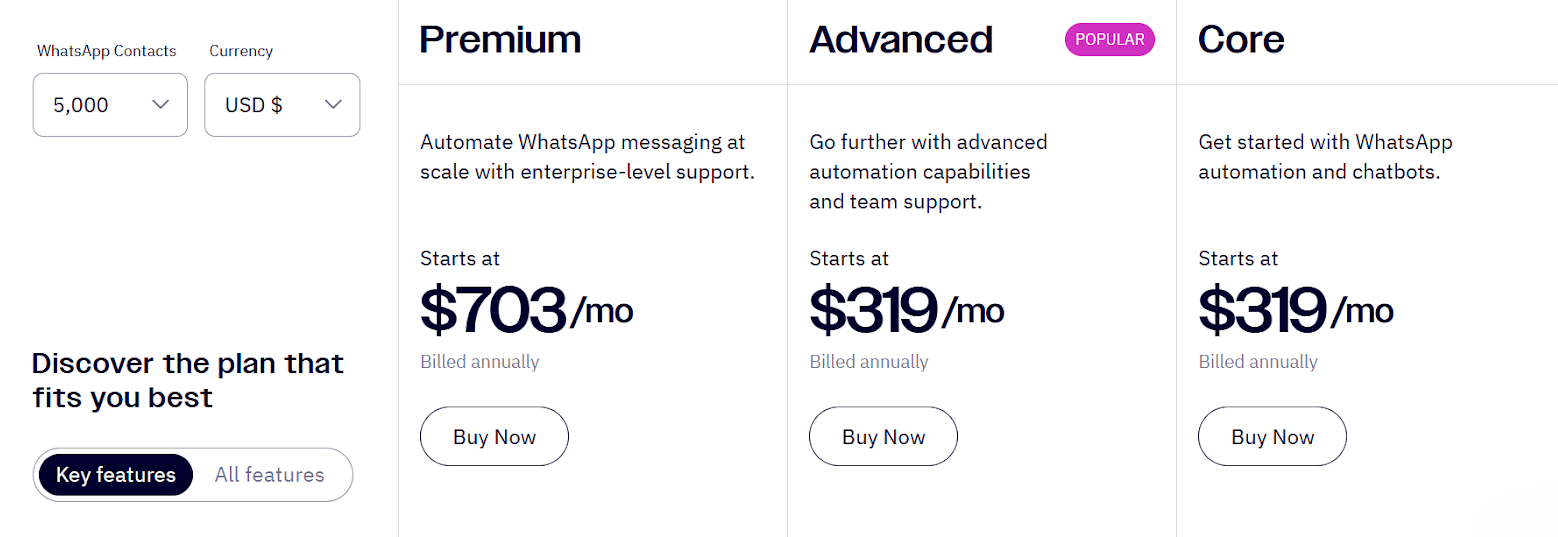Switch to the All features view
The image size is (1558, 537).
coord(270,475)
